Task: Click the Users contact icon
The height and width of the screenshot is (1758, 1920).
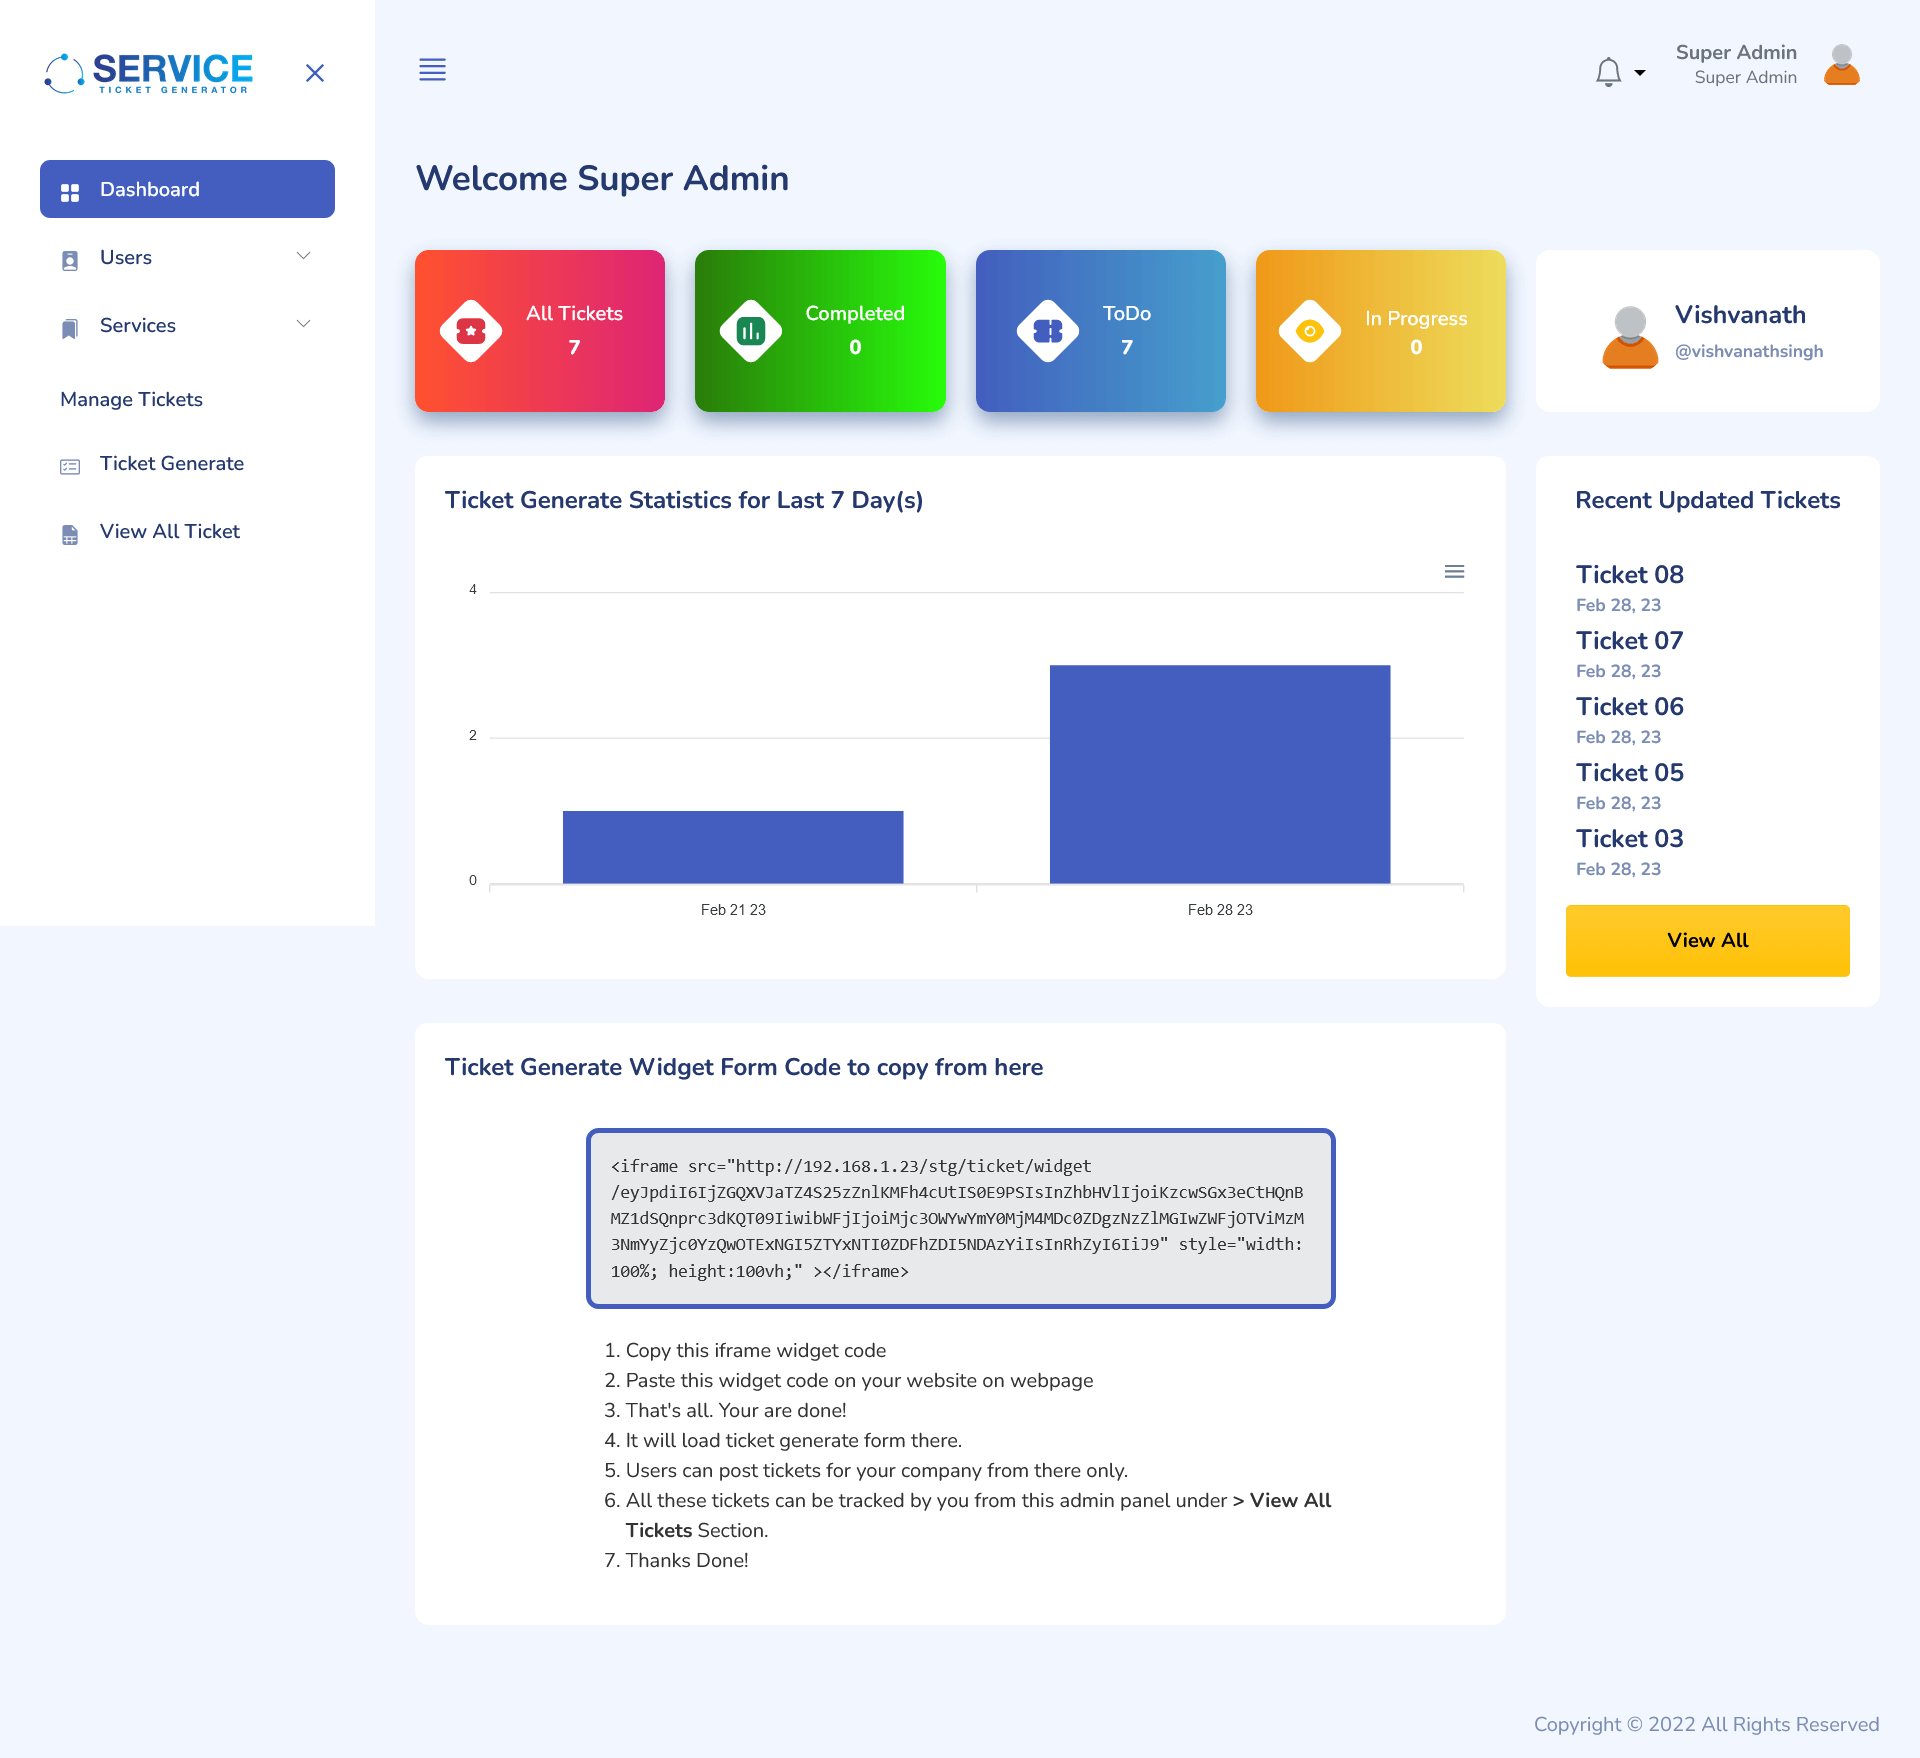Action: click(x=70, y=260)
